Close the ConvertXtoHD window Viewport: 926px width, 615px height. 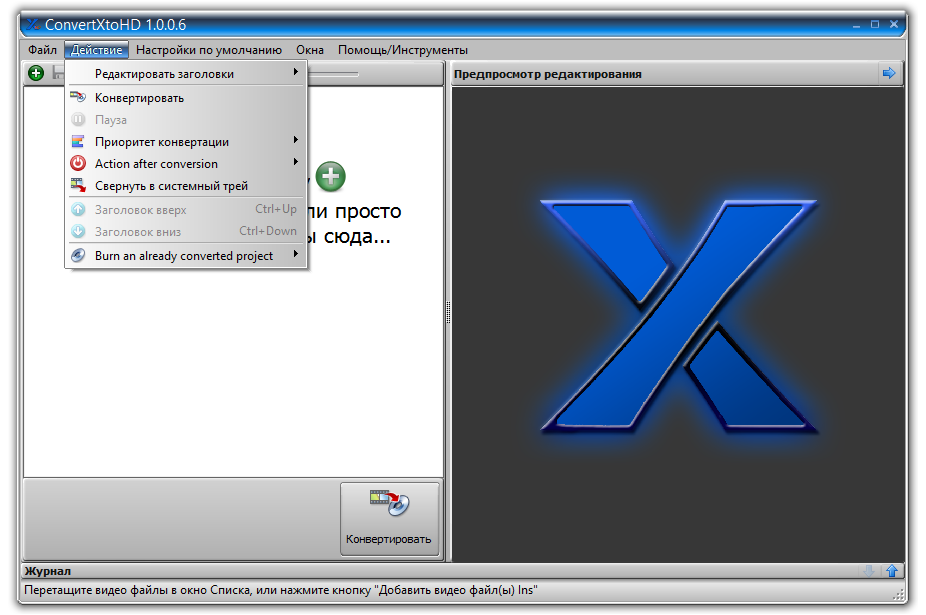click(894, 24)
